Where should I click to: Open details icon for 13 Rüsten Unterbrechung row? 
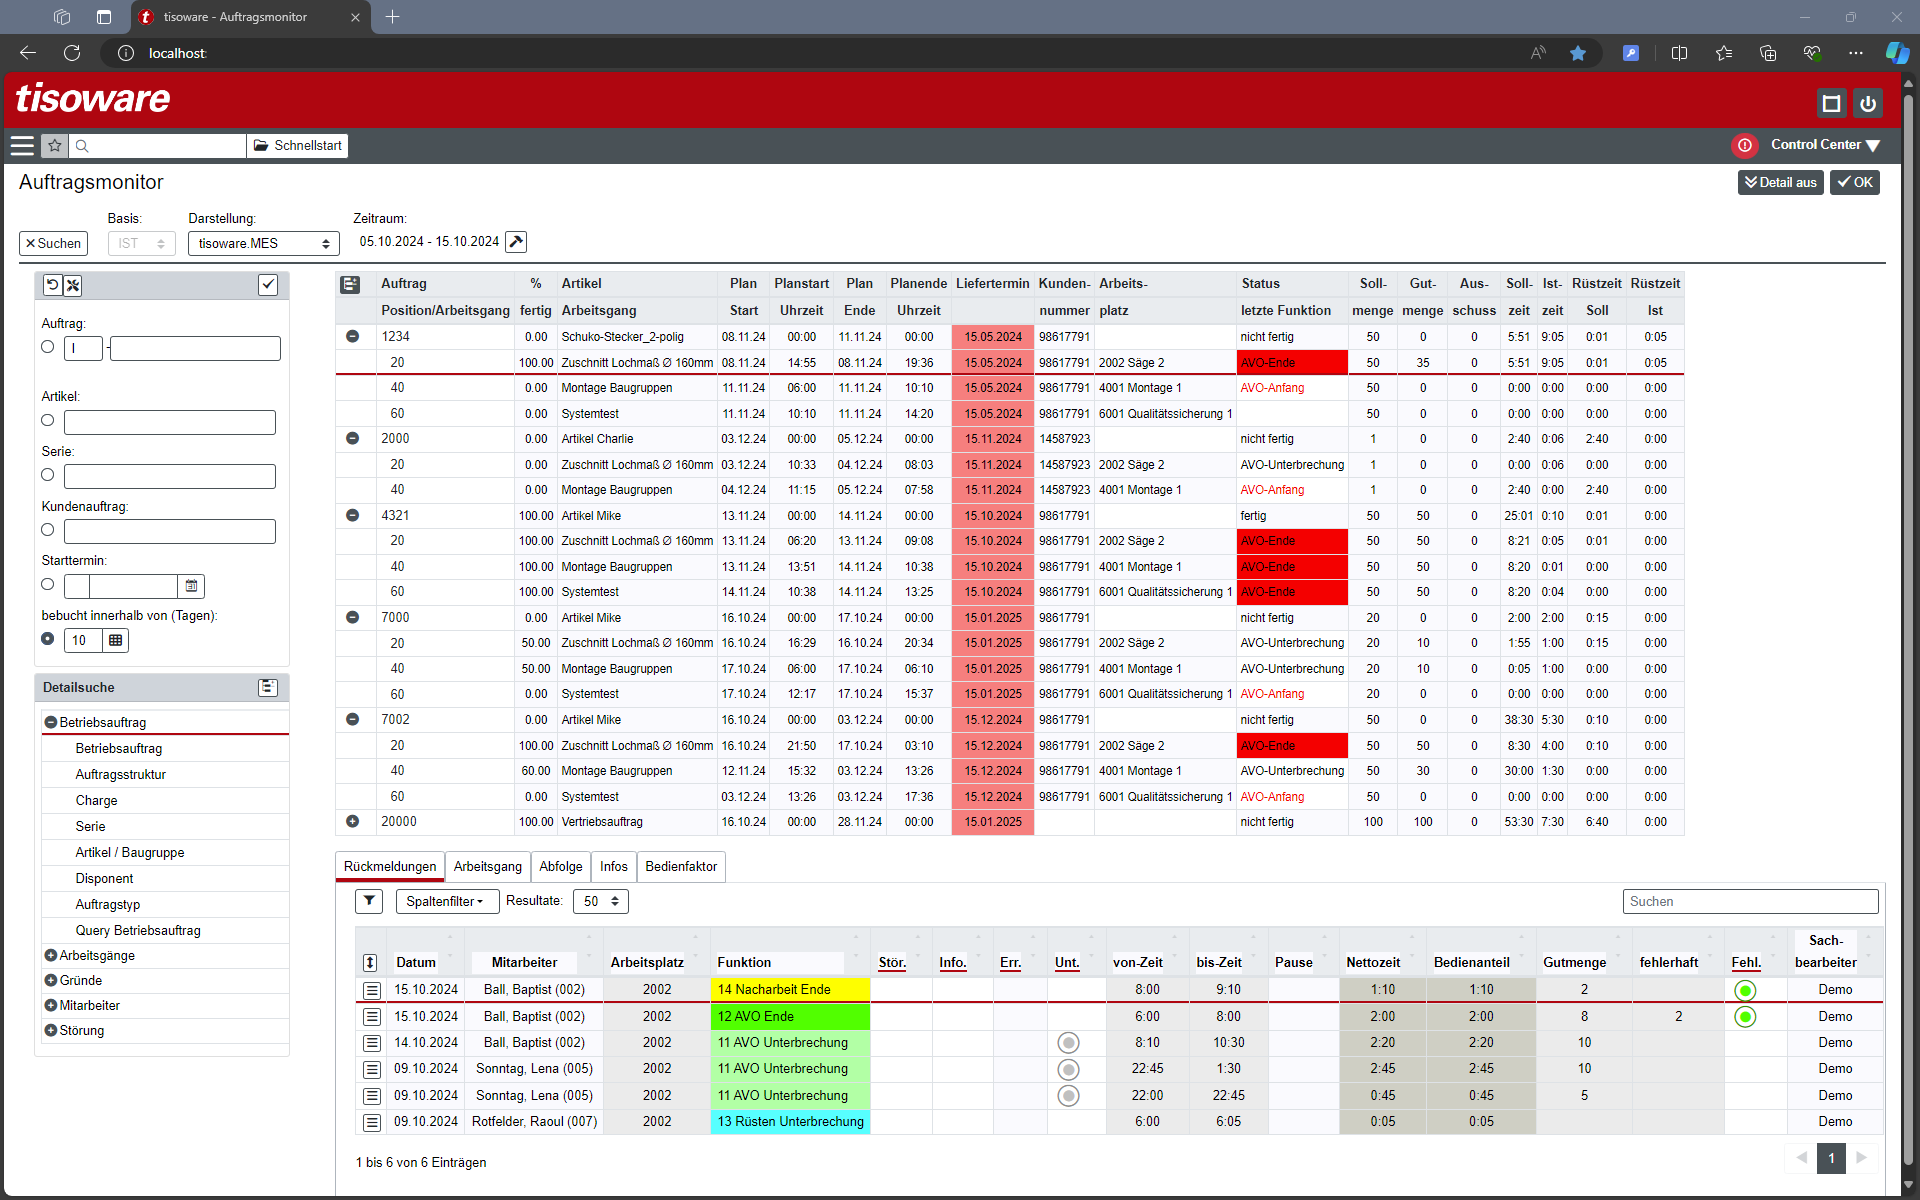(x=372, y=1122)
